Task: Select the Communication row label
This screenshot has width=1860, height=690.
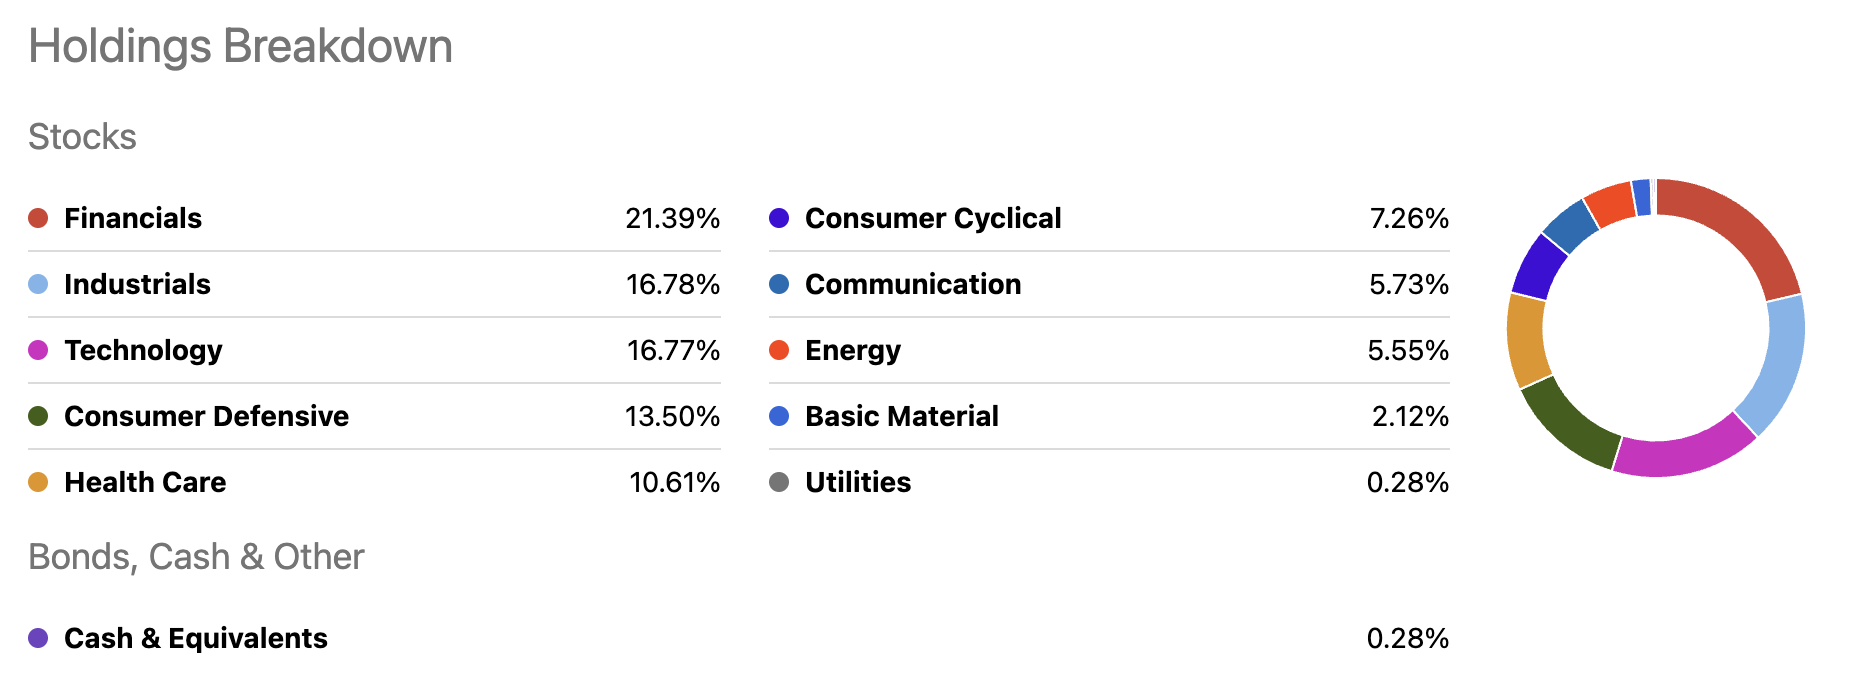Action: (913, 284)
